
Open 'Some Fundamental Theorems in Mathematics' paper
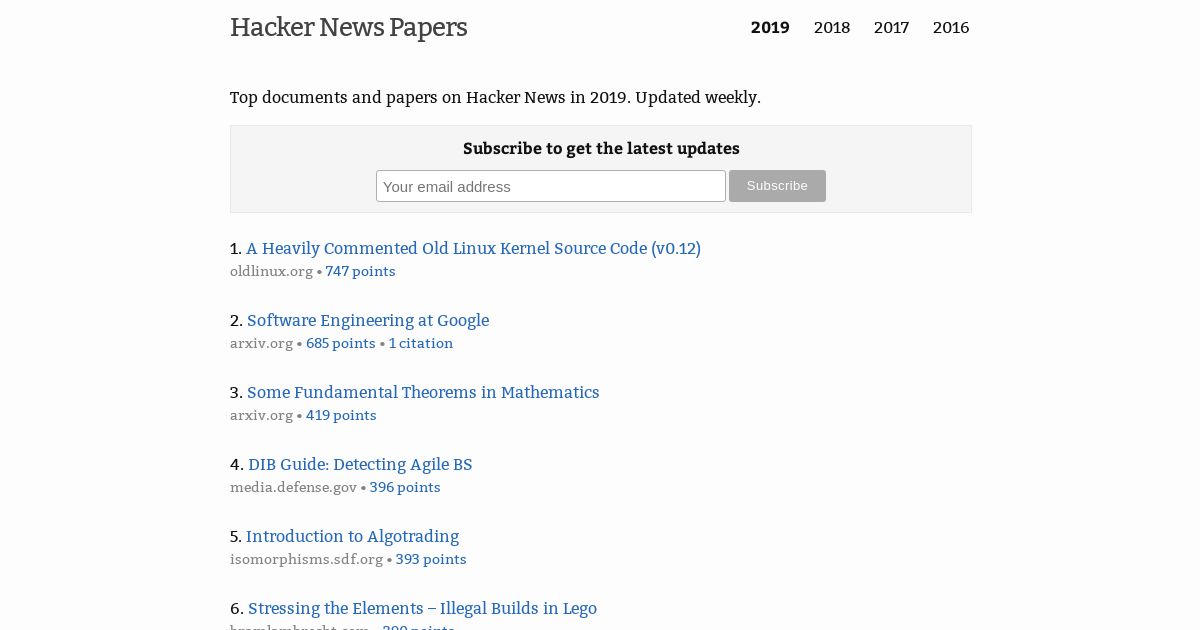click(423, 392)
